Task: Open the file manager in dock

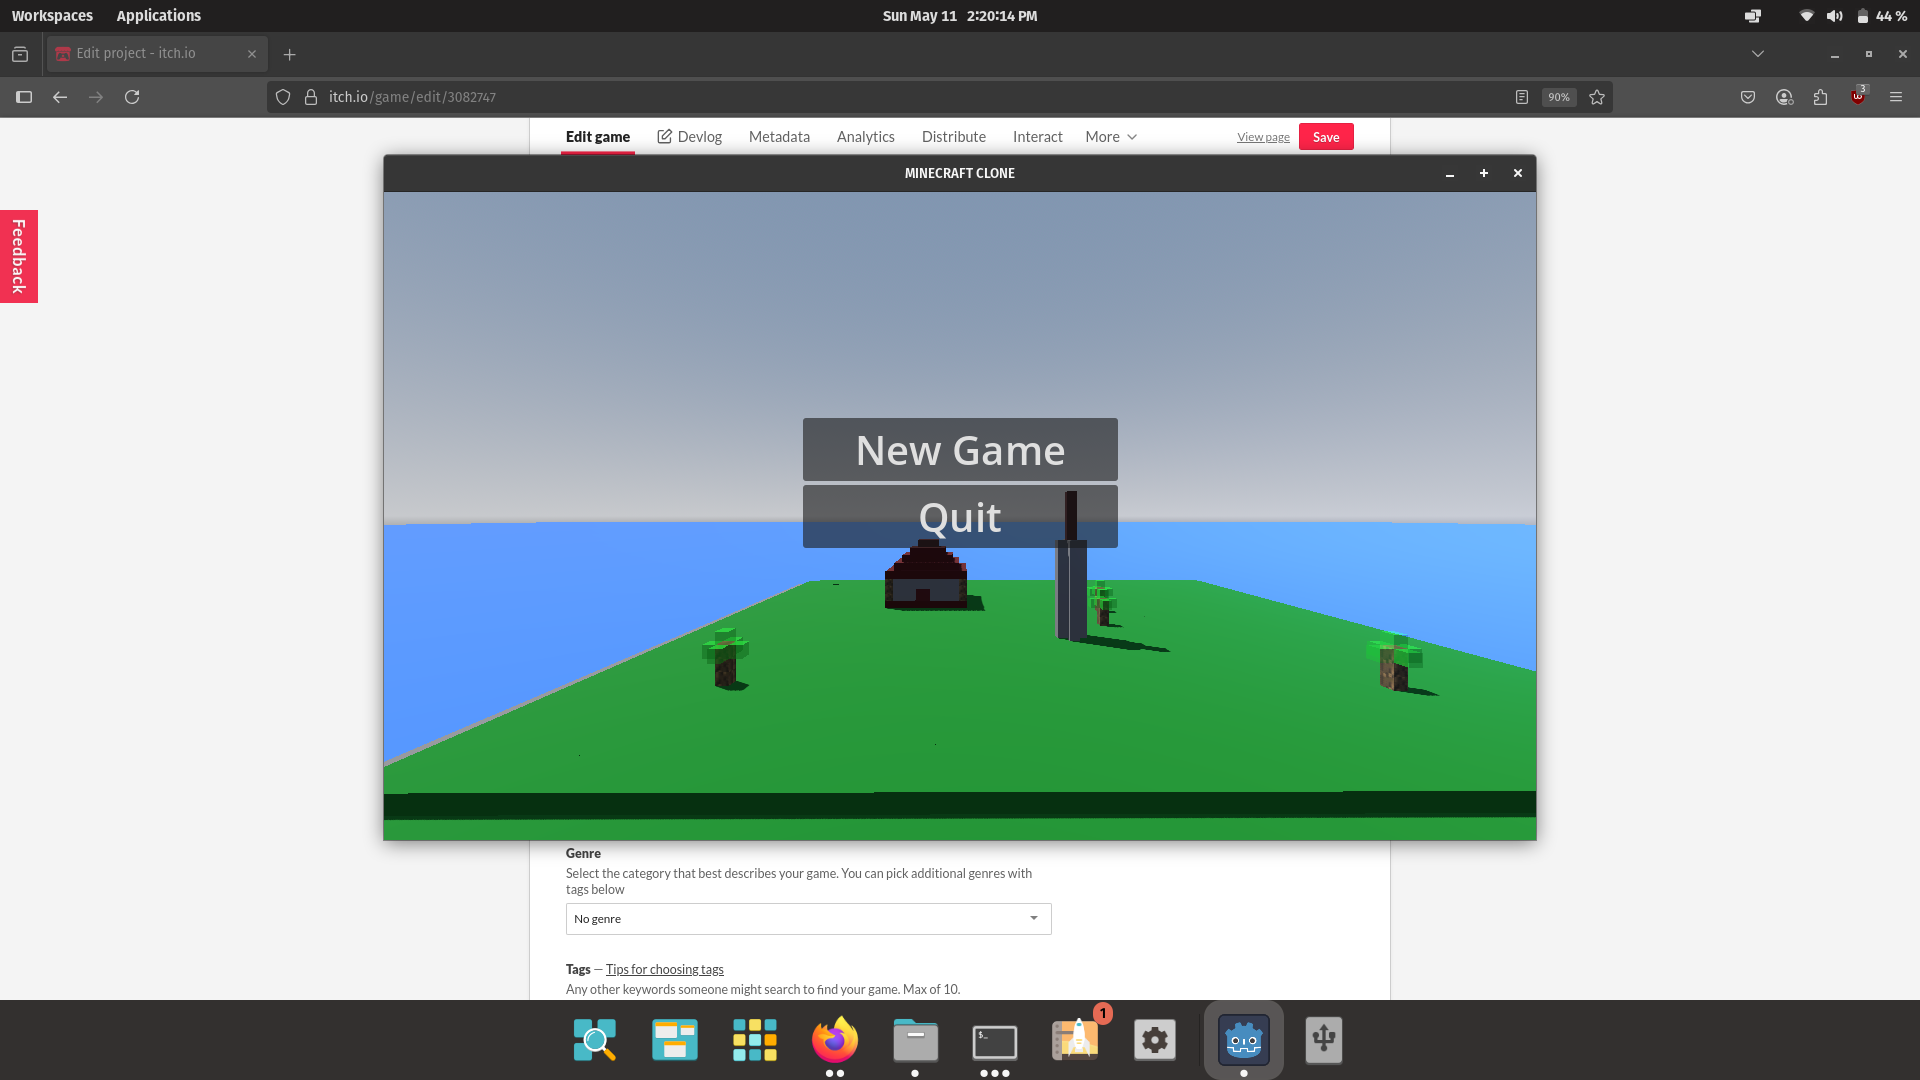Action: (915, 1041)
